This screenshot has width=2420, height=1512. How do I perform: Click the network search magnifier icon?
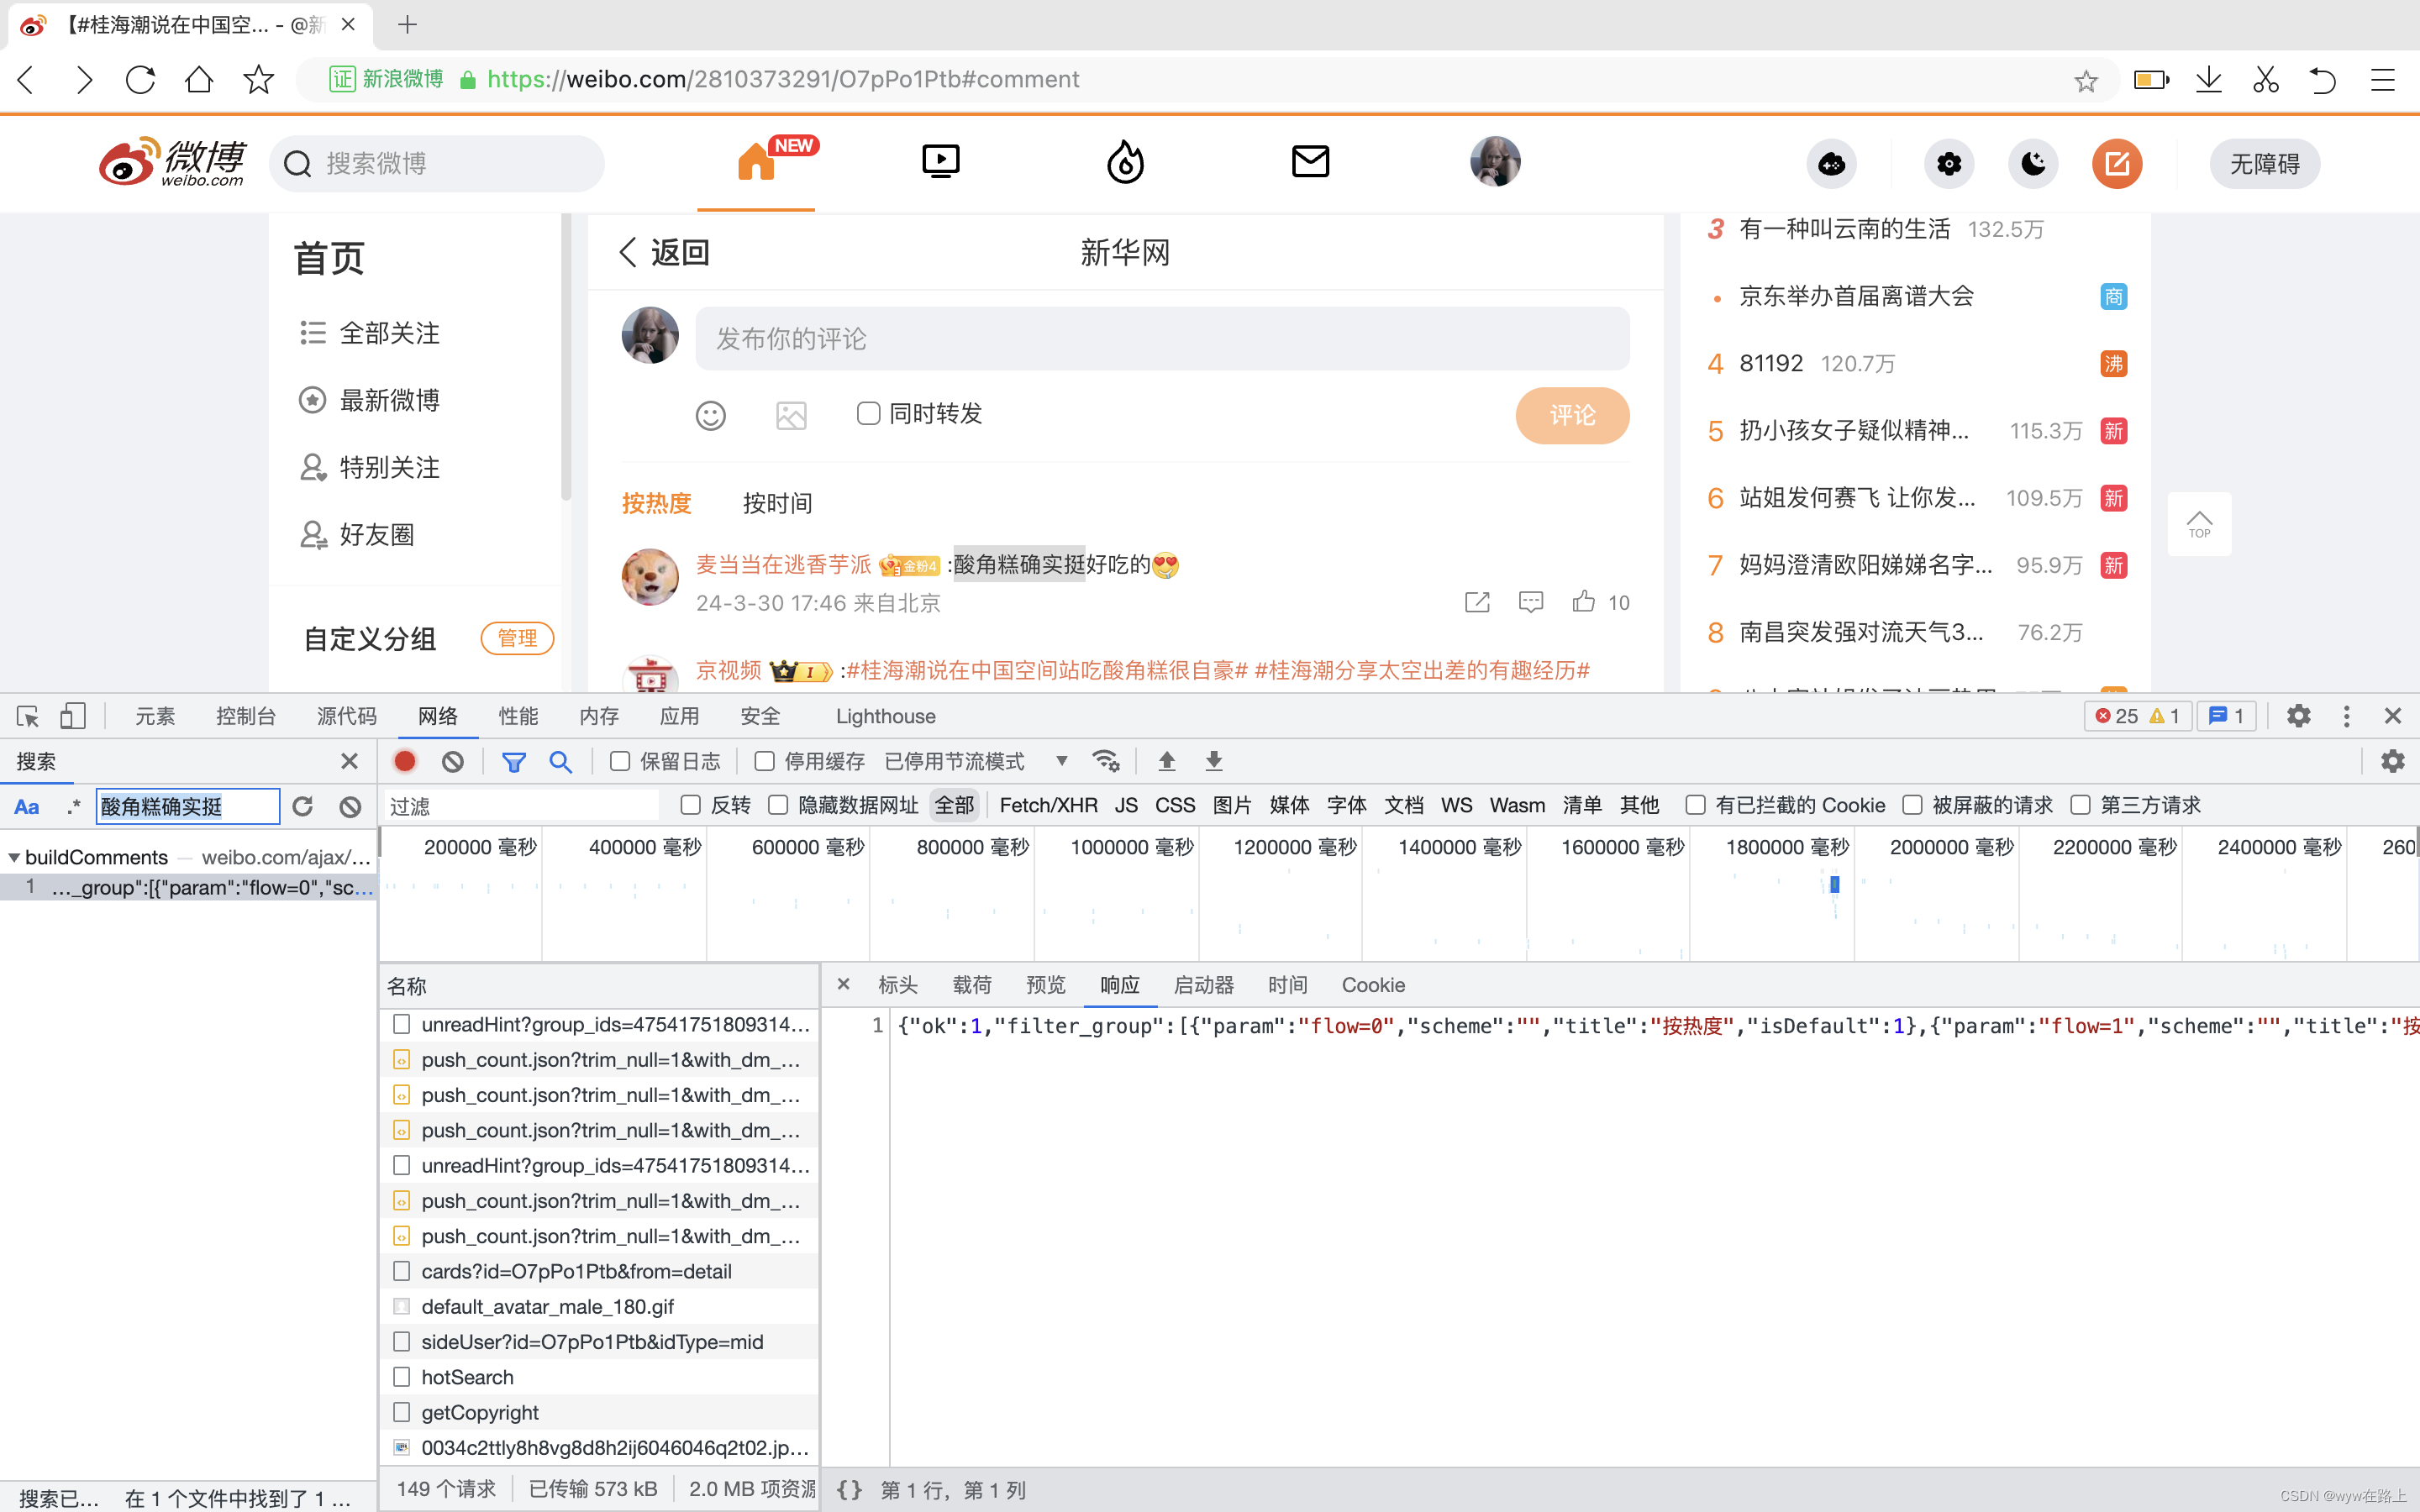561,762
